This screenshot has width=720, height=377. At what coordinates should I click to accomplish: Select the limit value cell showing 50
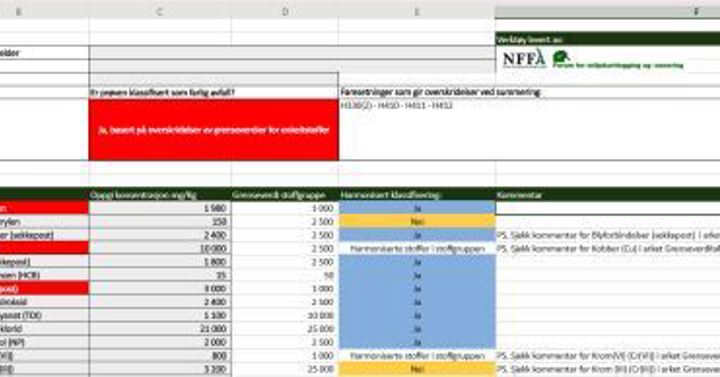(285, 275)
